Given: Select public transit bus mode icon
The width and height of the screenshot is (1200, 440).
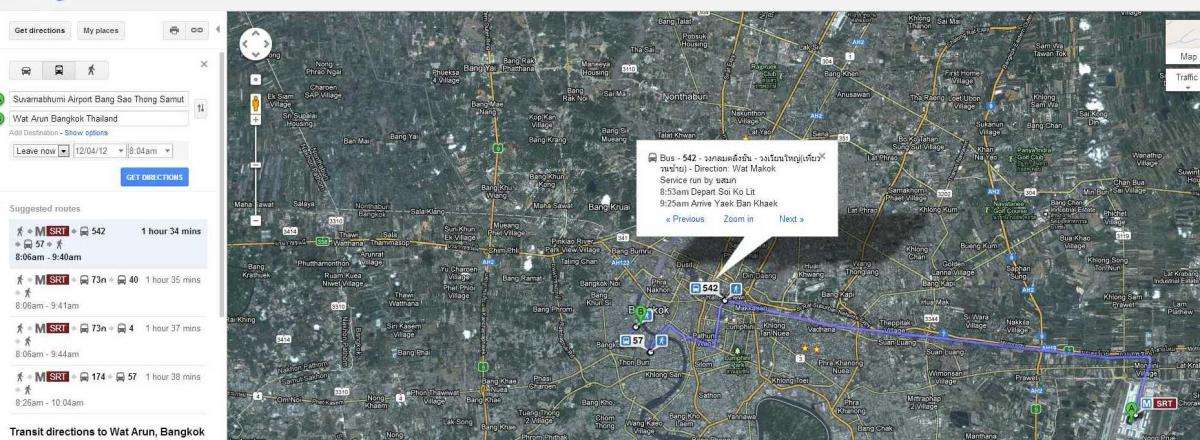Looking at the screenshot, I should 59,70.
